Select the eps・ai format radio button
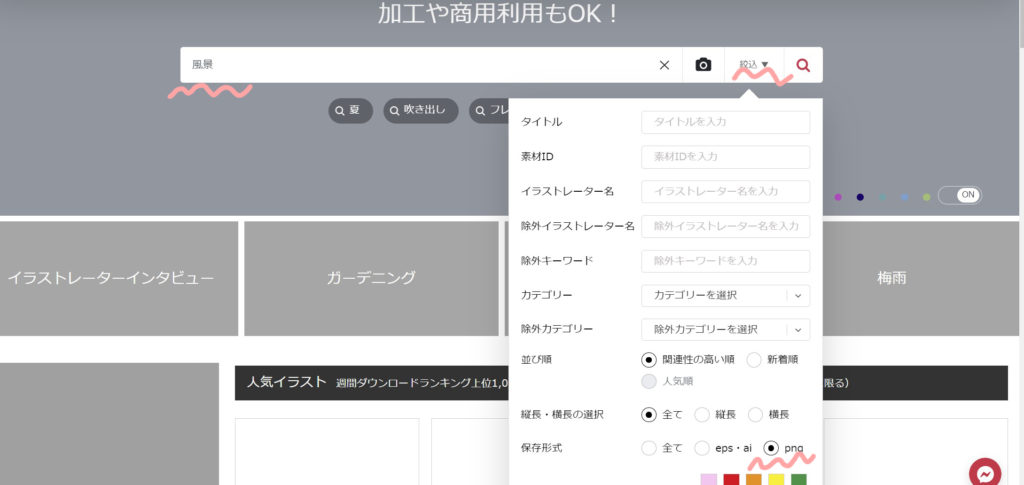The height and width of the screenshot is (485, 1024). [702, 448]
